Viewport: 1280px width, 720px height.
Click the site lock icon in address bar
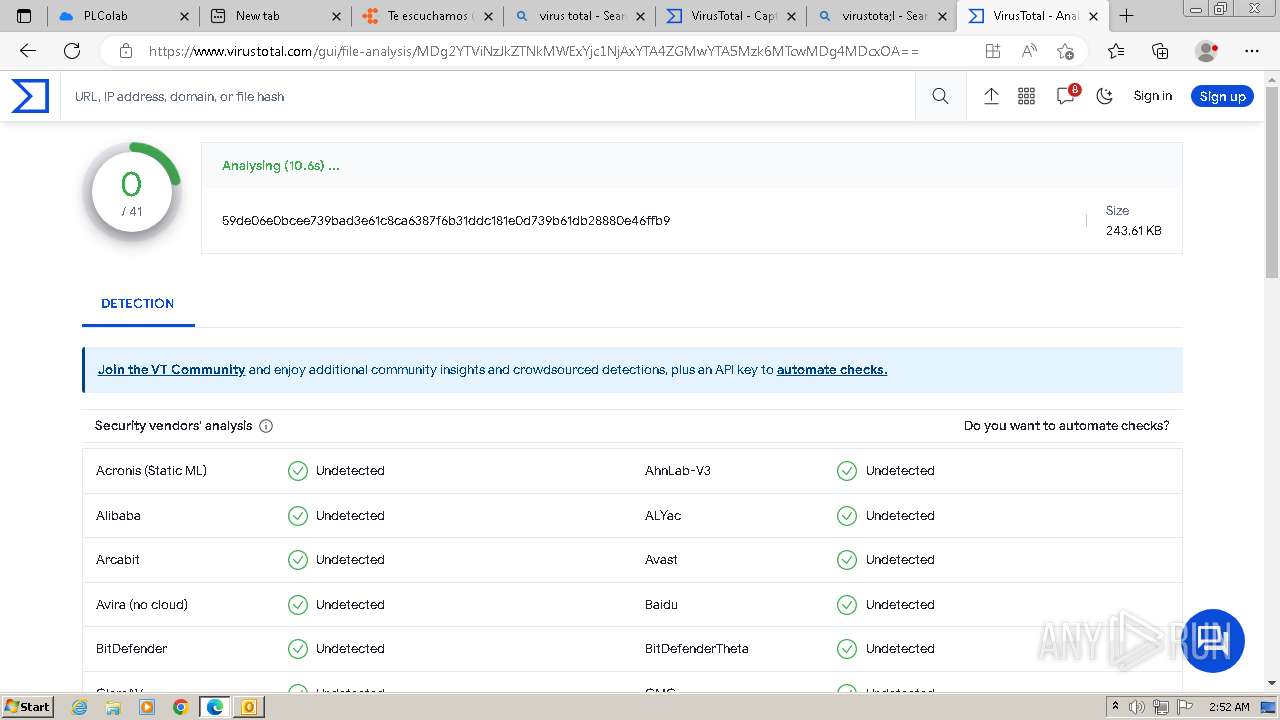(125, 51)
